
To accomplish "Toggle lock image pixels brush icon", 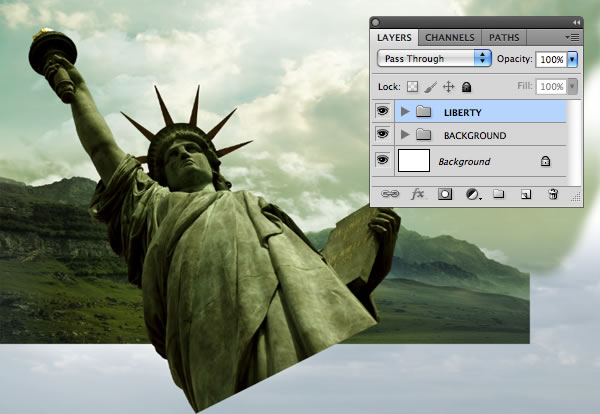I will 430,87.
